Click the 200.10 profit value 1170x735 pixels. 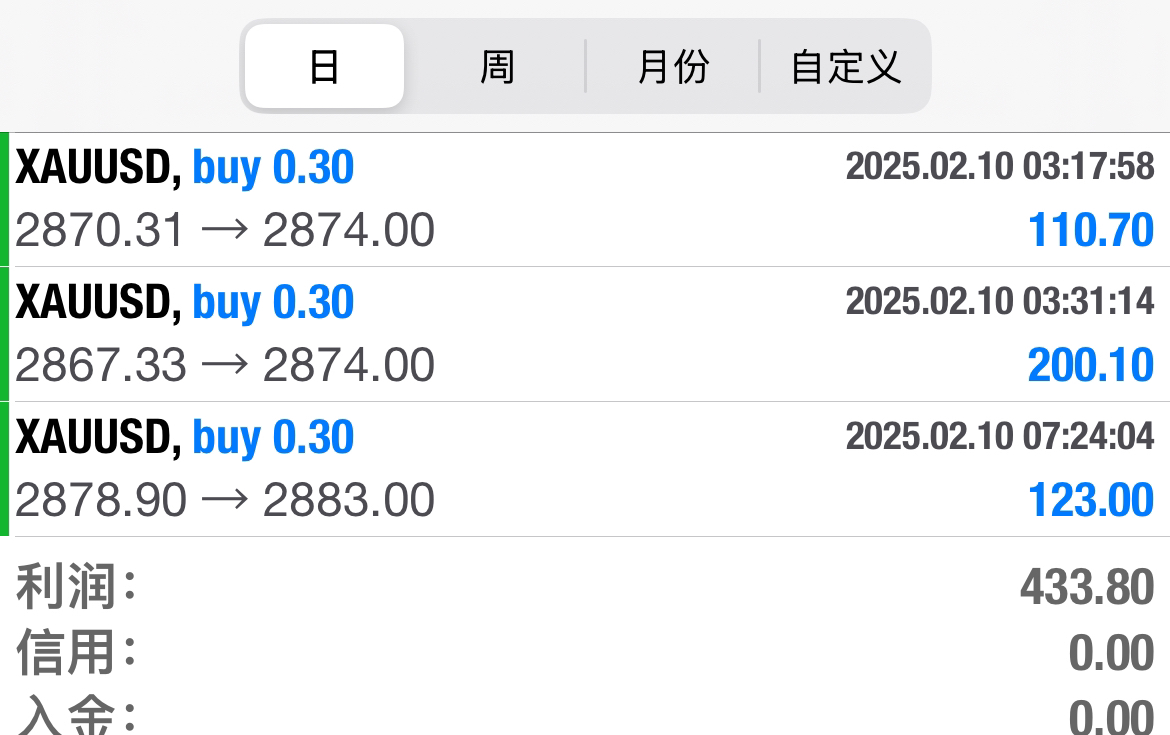pyautogui.click(x=1091, y=365)
